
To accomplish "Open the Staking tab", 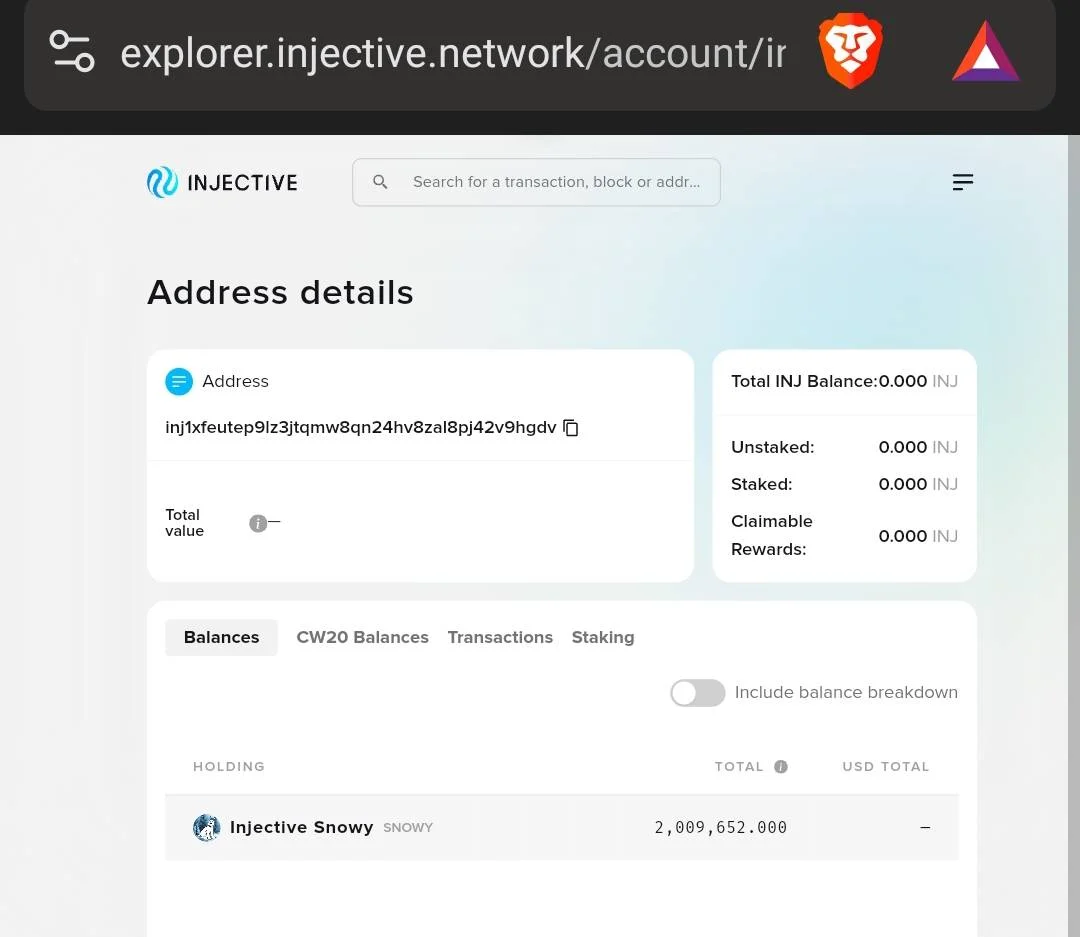I will tap(603, 637).
